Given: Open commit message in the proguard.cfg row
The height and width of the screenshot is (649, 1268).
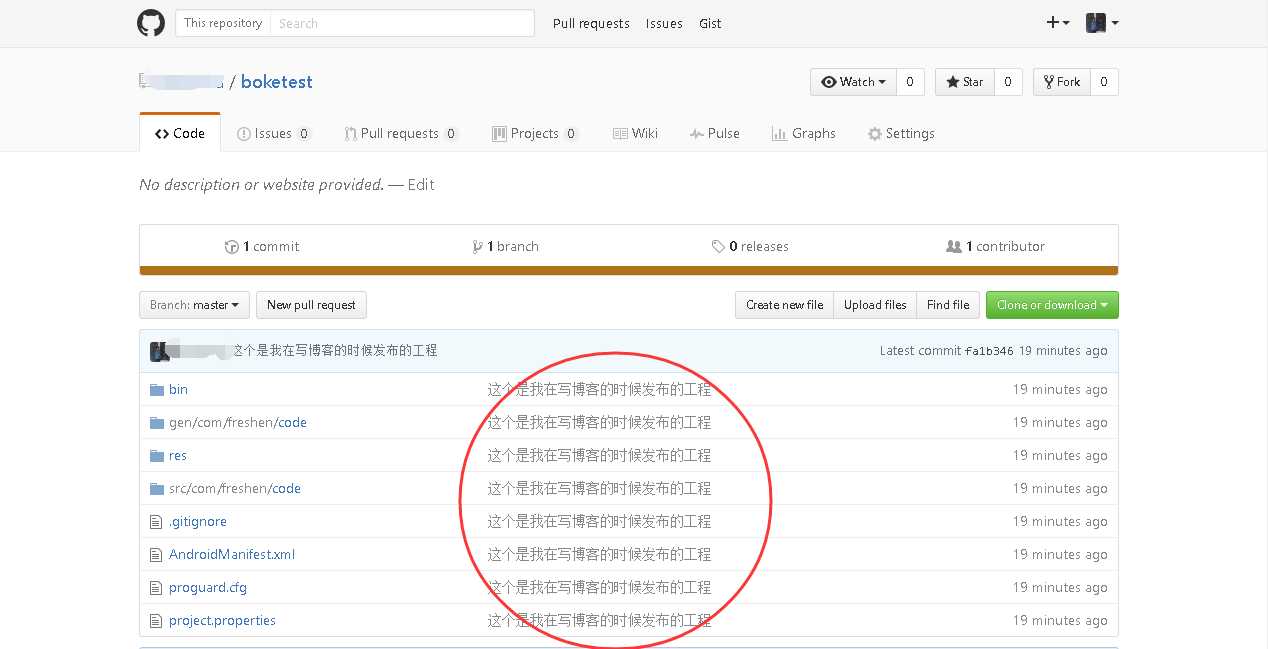Looking at the screenshot, I should pyautogui.click(x=599, y=588).
